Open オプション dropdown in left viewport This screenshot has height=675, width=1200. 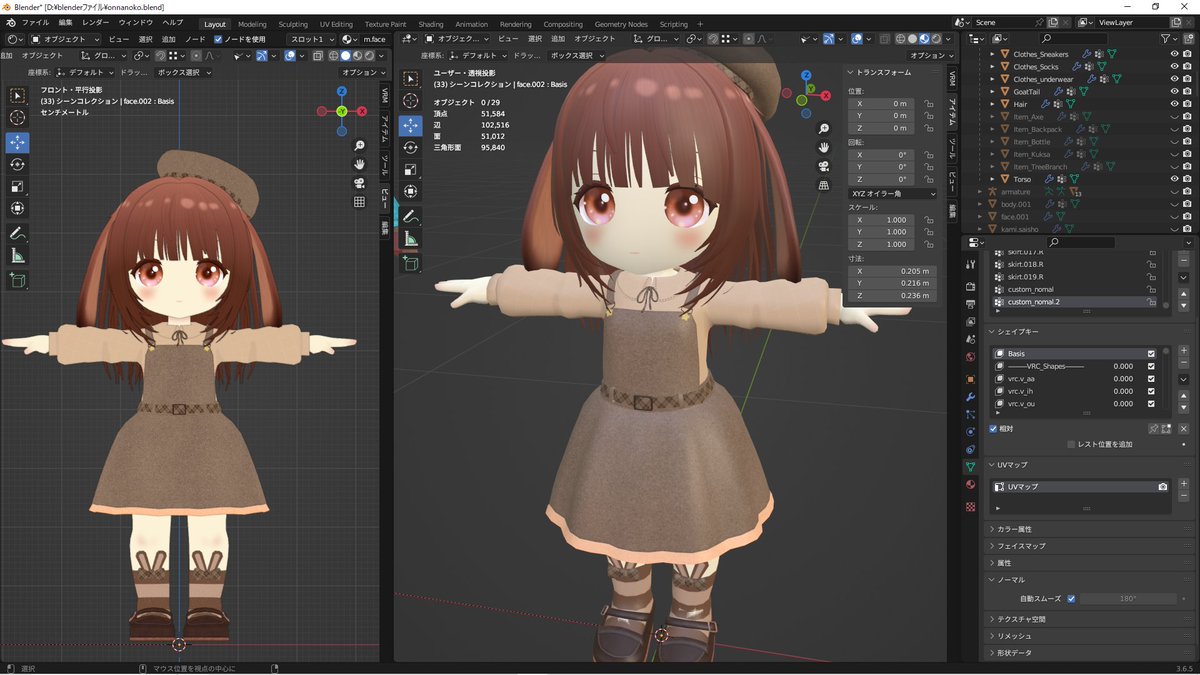coord(363,72)
